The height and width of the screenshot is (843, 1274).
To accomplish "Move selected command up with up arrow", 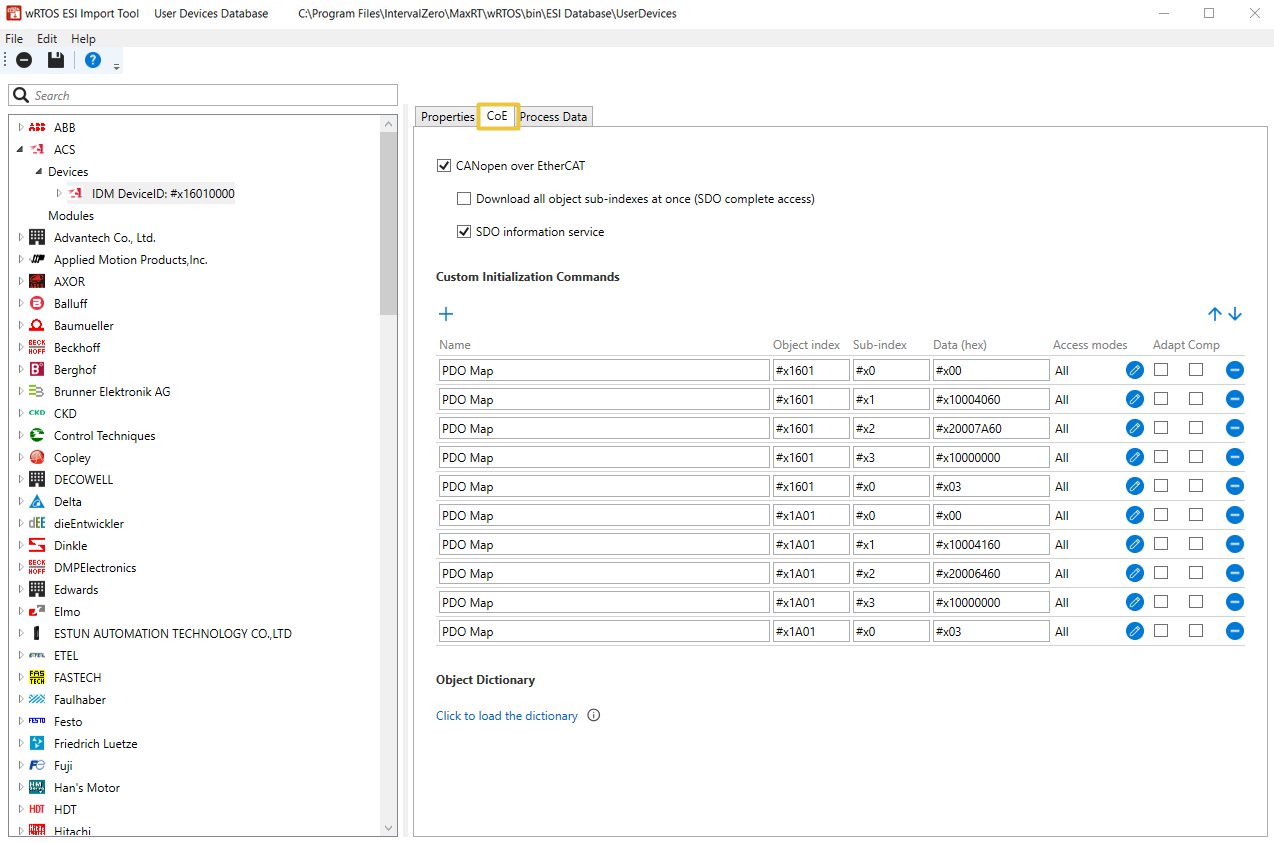I will pyautogui.click(x=1215, y=314).
